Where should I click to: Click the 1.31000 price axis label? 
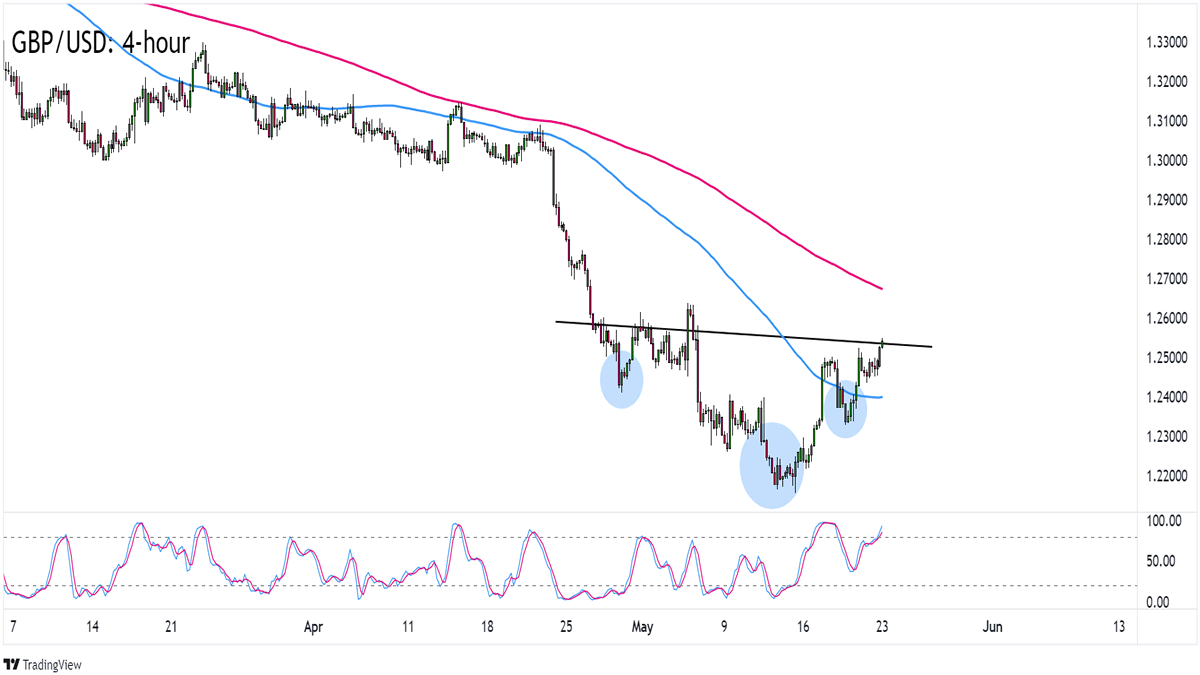[x=1168, y=122]
